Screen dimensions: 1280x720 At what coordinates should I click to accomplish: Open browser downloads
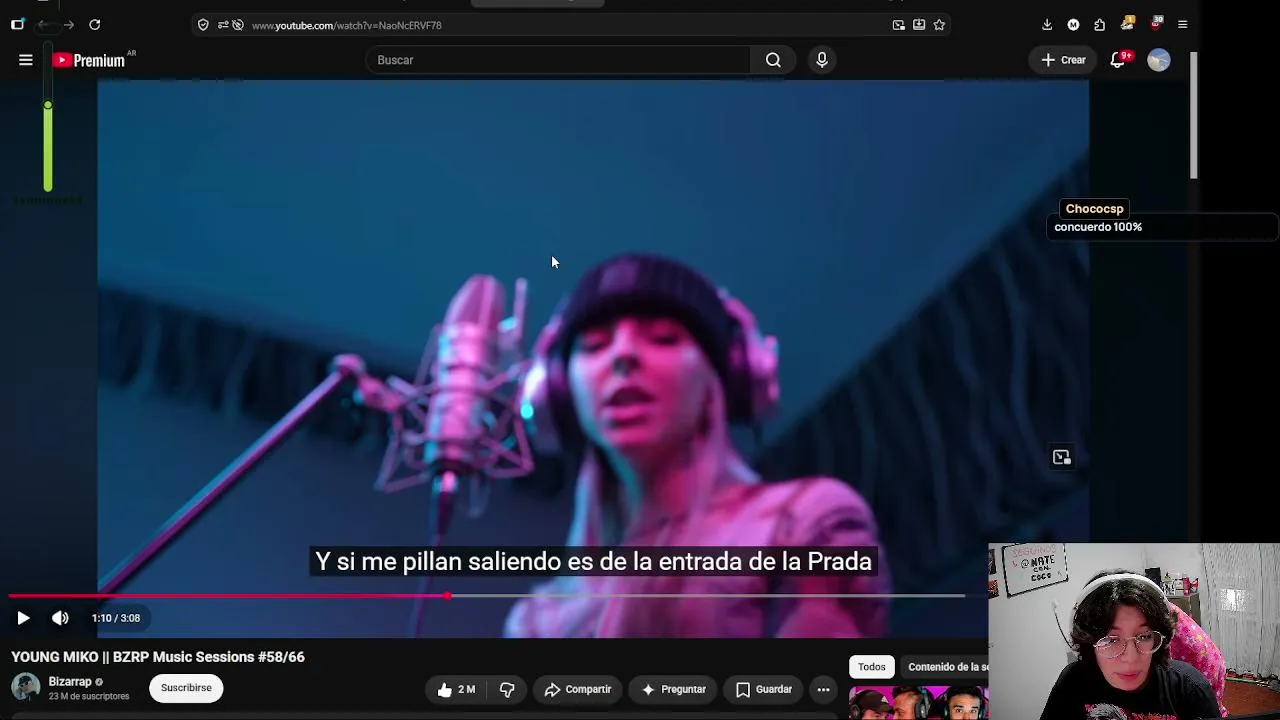point(1047,25)
